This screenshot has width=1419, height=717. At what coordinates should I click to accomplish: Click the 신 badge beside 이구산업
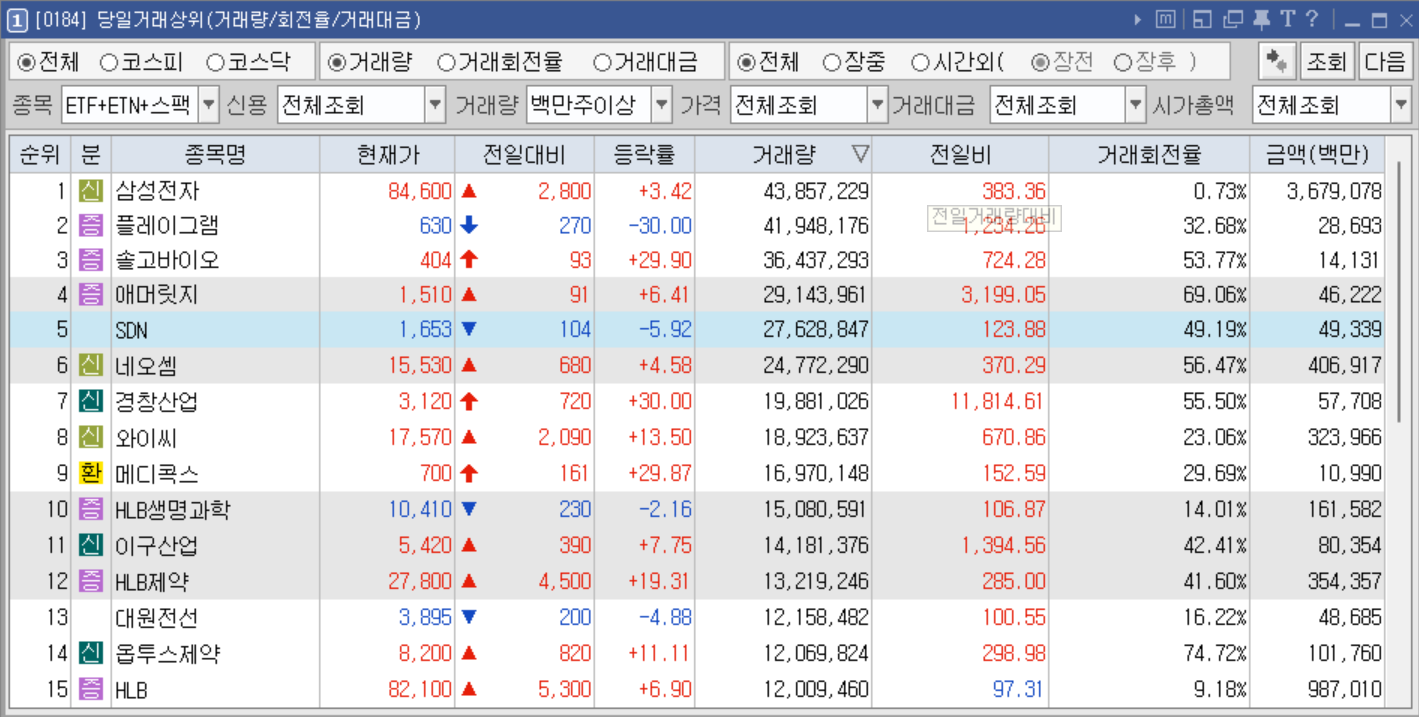[91, 545]
